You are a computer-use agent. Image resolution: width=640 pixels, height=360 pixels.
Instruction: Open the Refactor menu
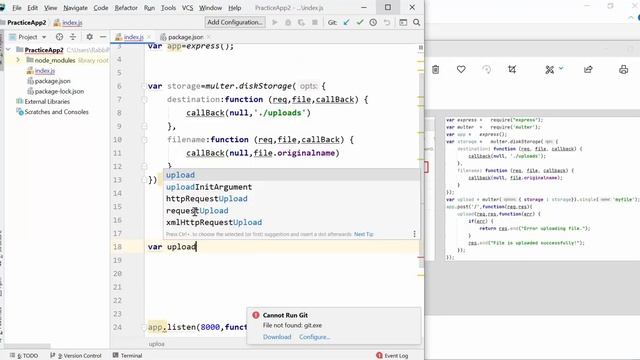126,8
